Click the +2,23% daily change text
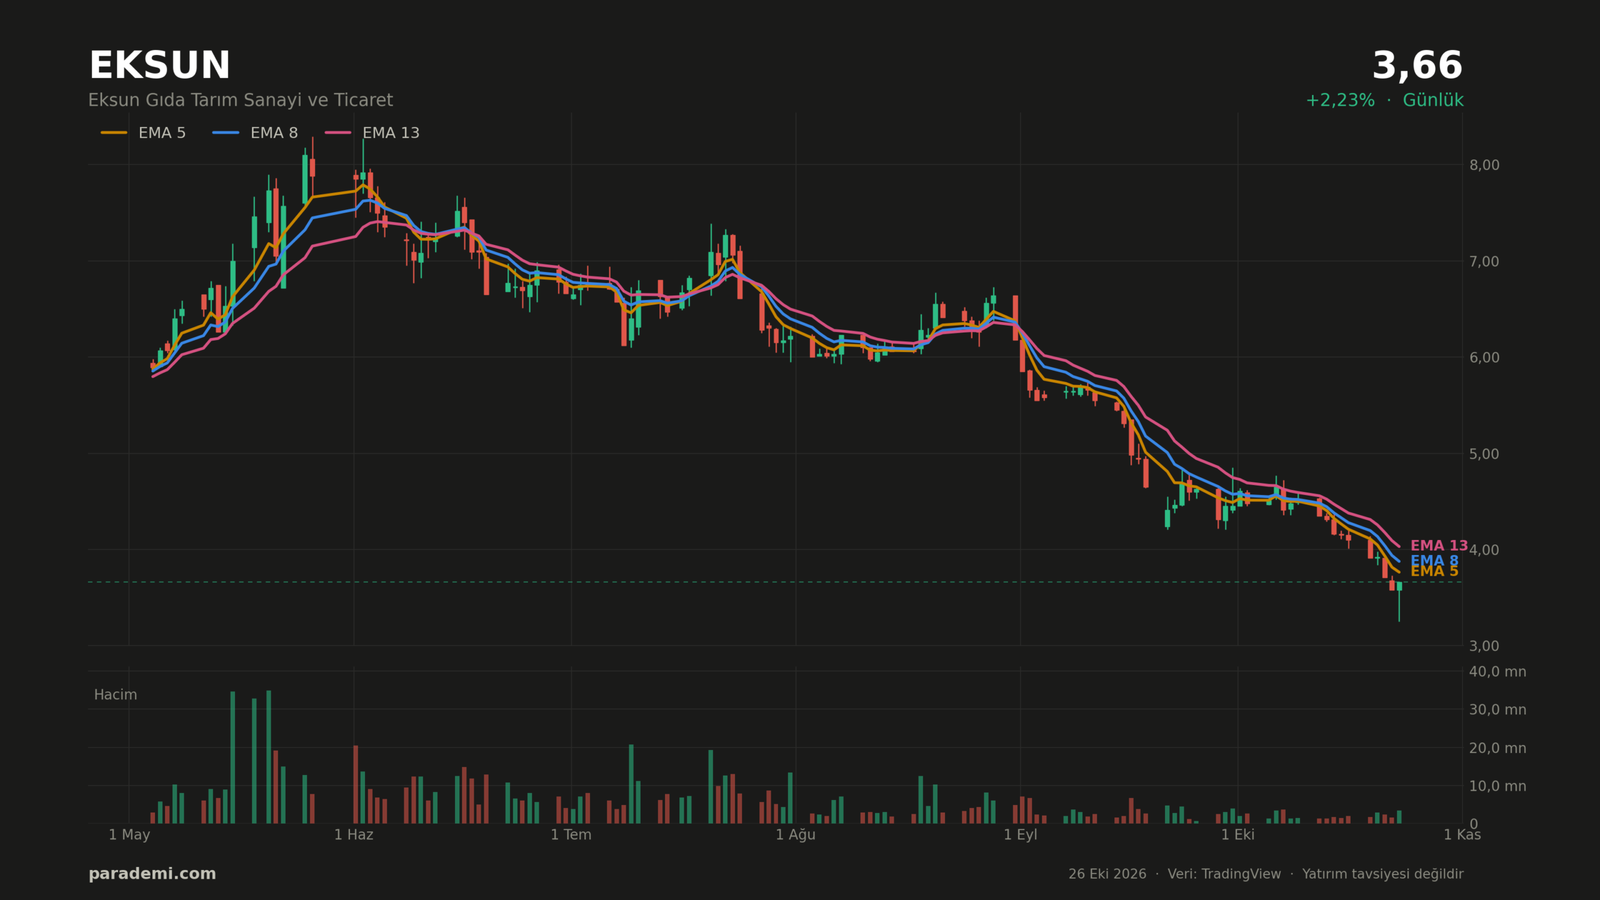The height and width of the screenshot is (900, 1600). [x=1340, y=100]
